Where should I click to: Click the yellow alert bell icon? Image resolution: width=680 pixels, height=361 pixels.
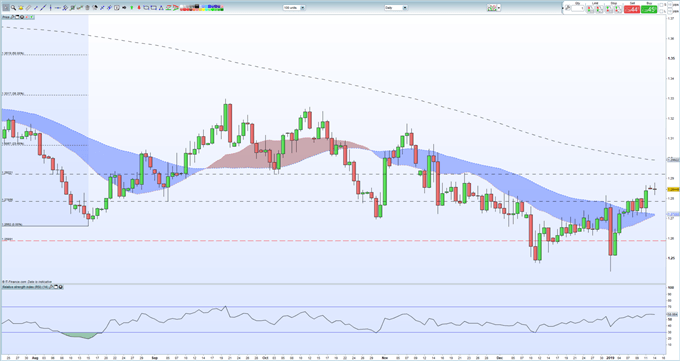21,7
